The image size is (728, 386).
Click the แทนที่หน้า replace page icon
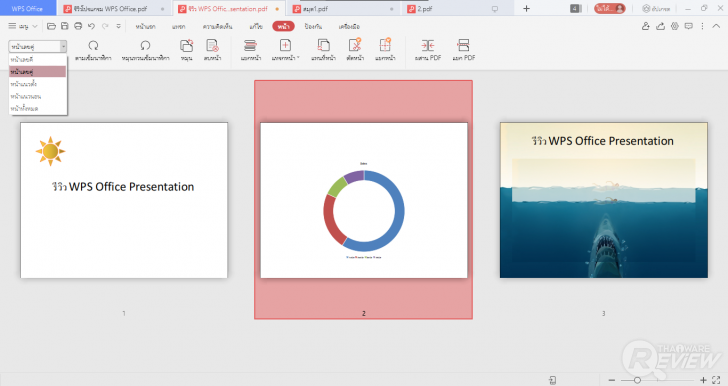[323, 45]
